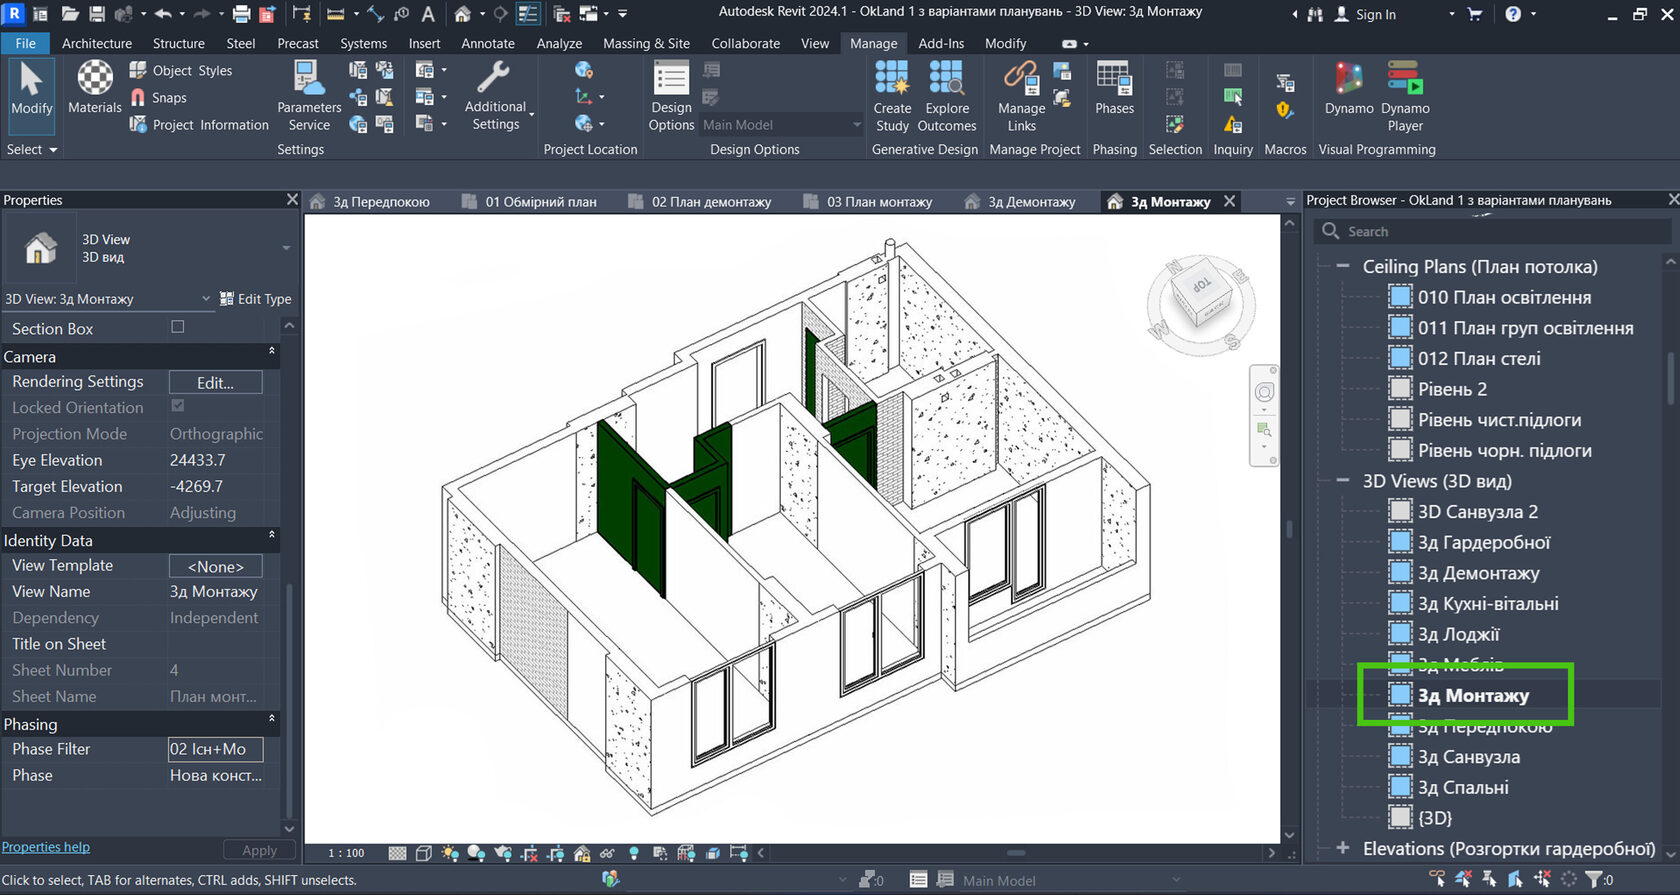1680x895 pixels.
Task: Collapse 3D Views tree node
Action: [1343, 481]
